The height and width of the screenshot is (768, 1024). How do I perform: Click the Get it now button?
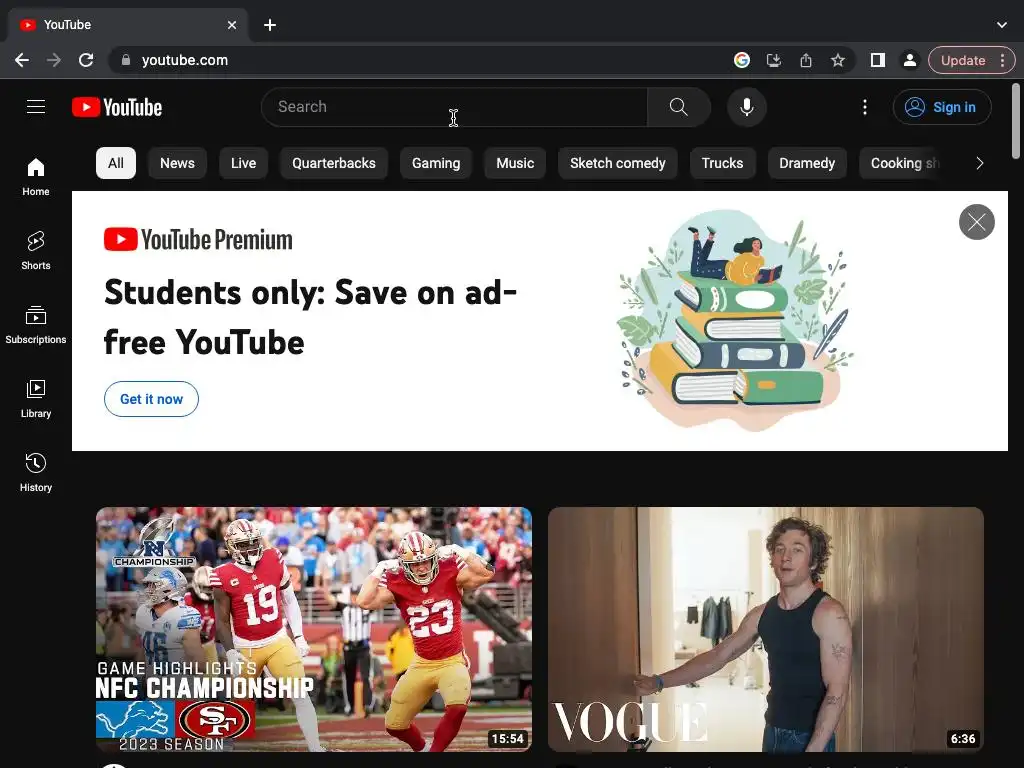152,399
